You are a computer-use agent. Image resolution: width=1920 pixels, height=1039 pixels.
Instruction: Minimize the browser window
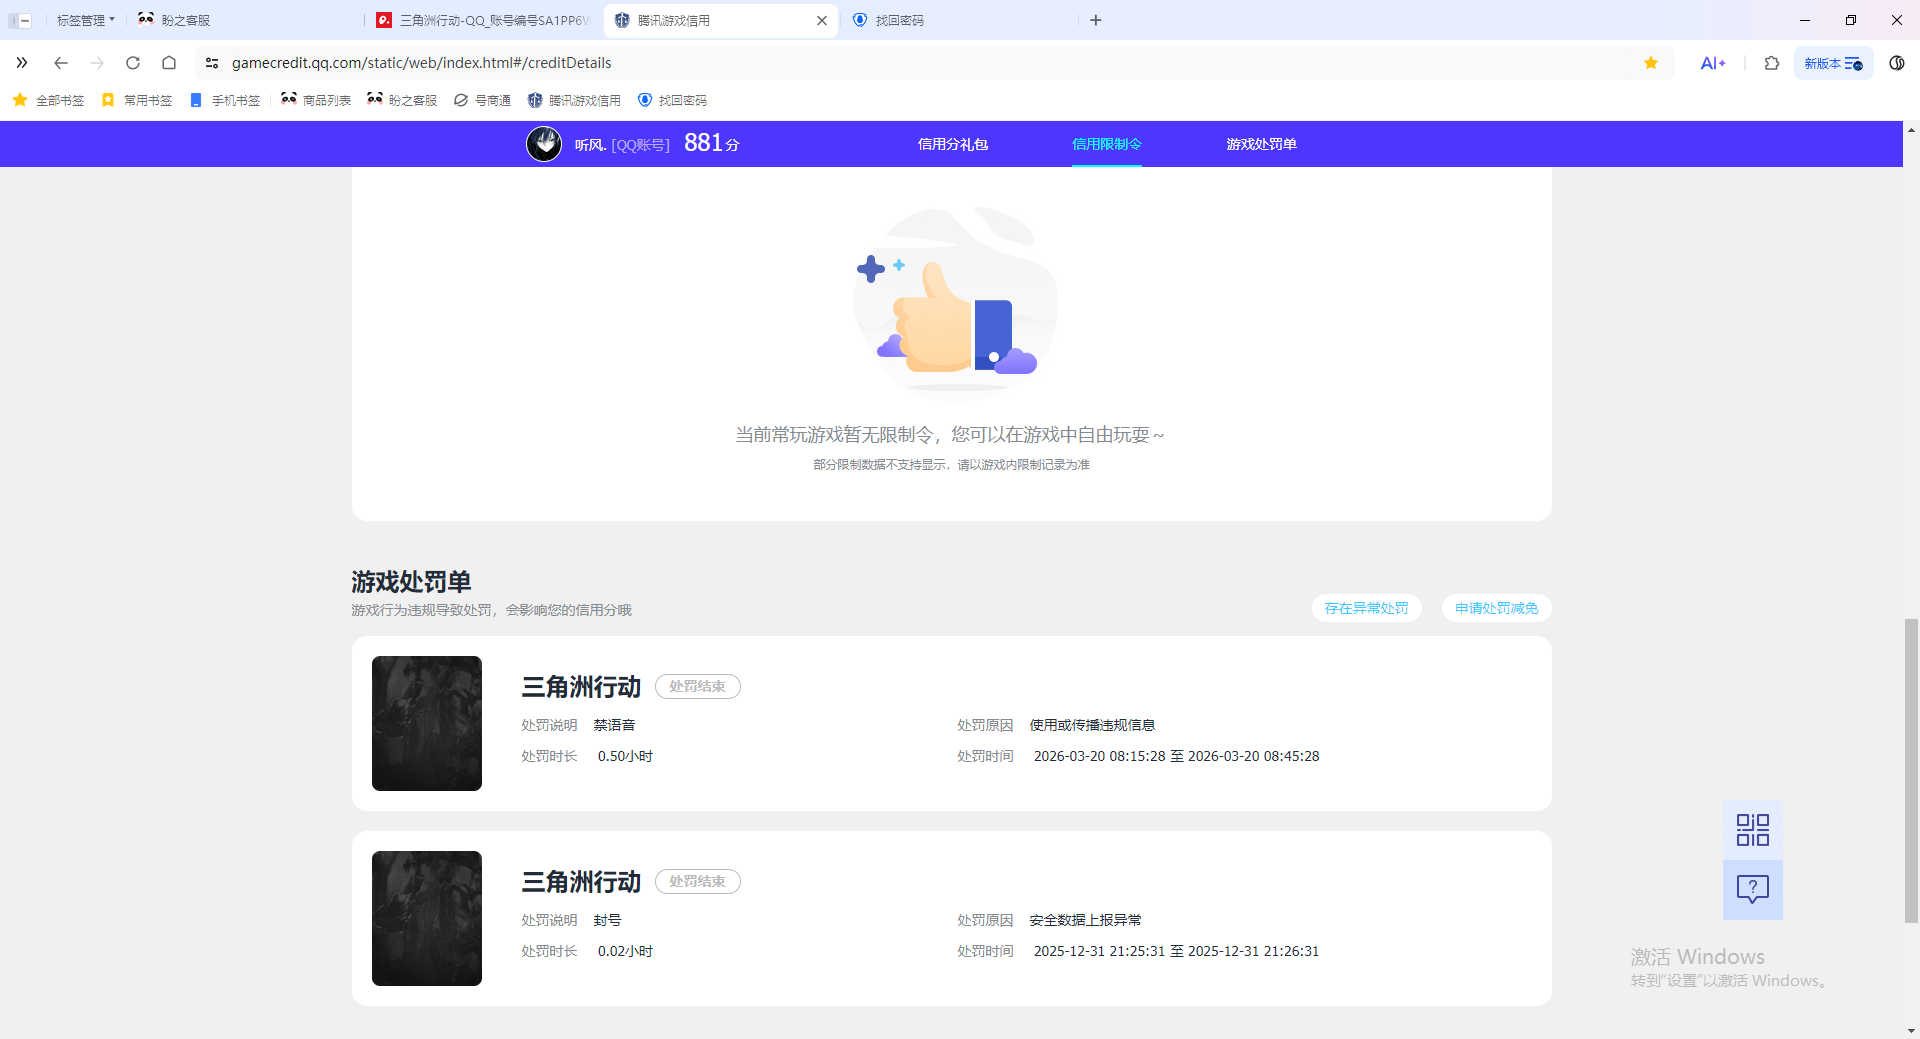coord(1805,20)
